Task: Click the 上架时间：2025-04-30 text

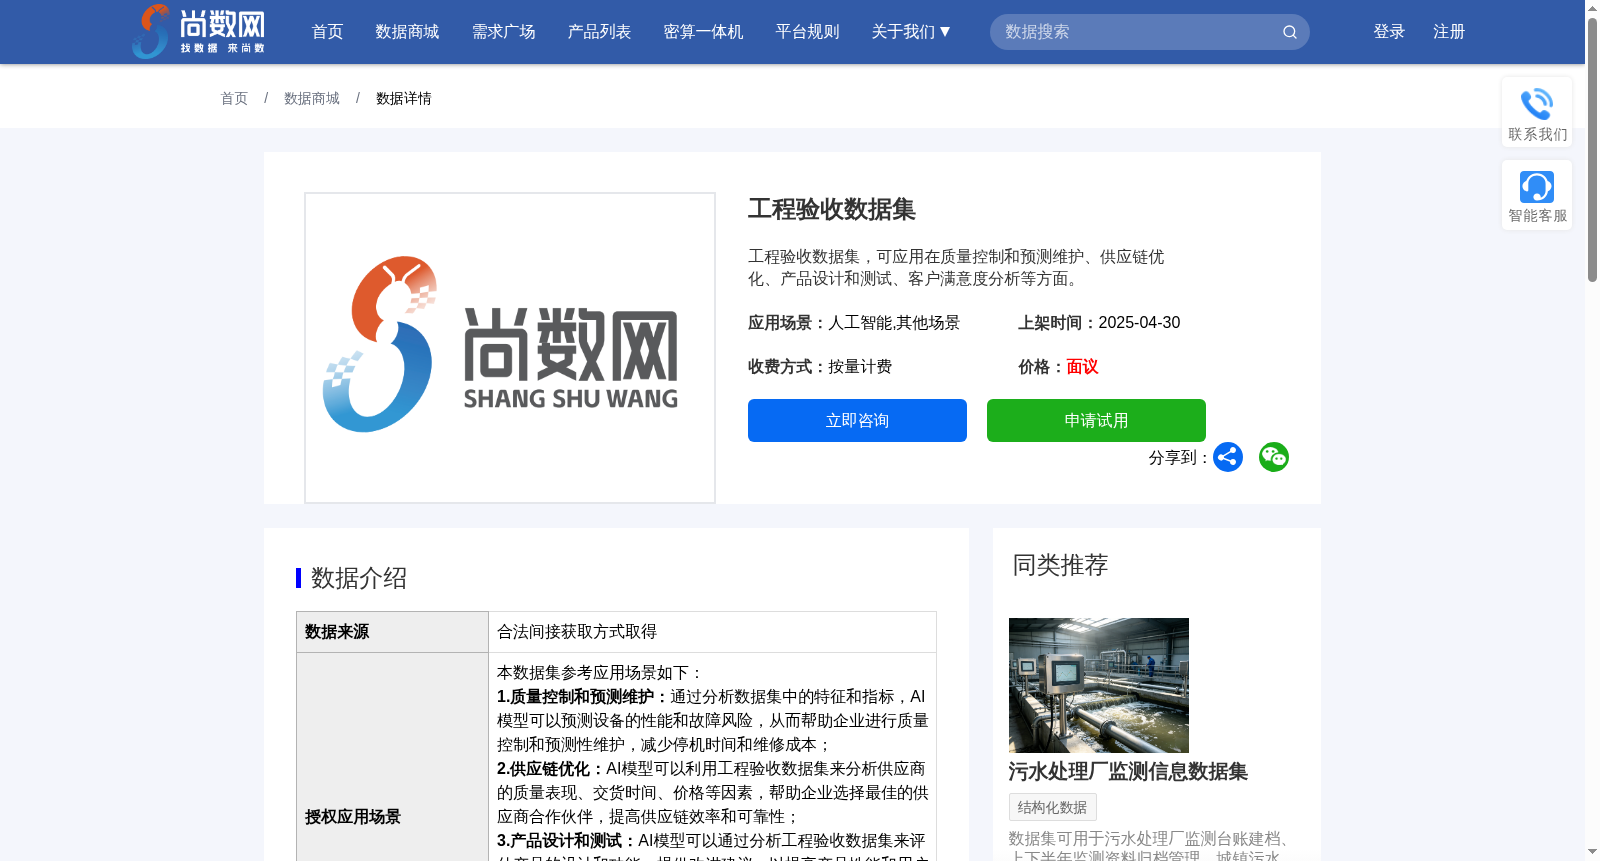Action: [1099, 323]
